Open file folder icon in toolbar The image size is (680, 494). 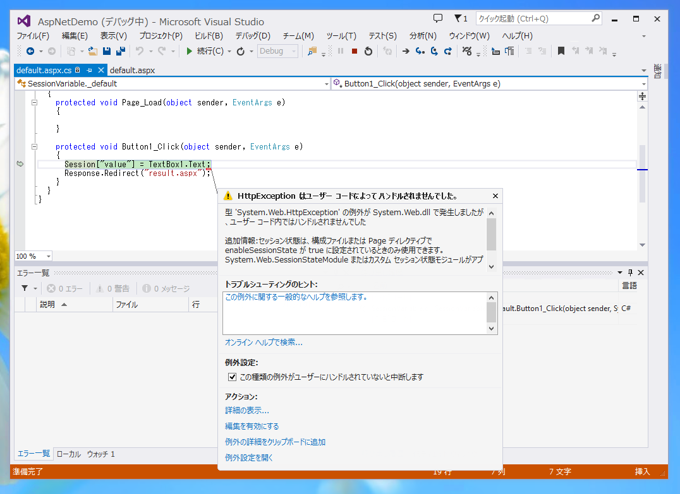(x=93, y=51)
